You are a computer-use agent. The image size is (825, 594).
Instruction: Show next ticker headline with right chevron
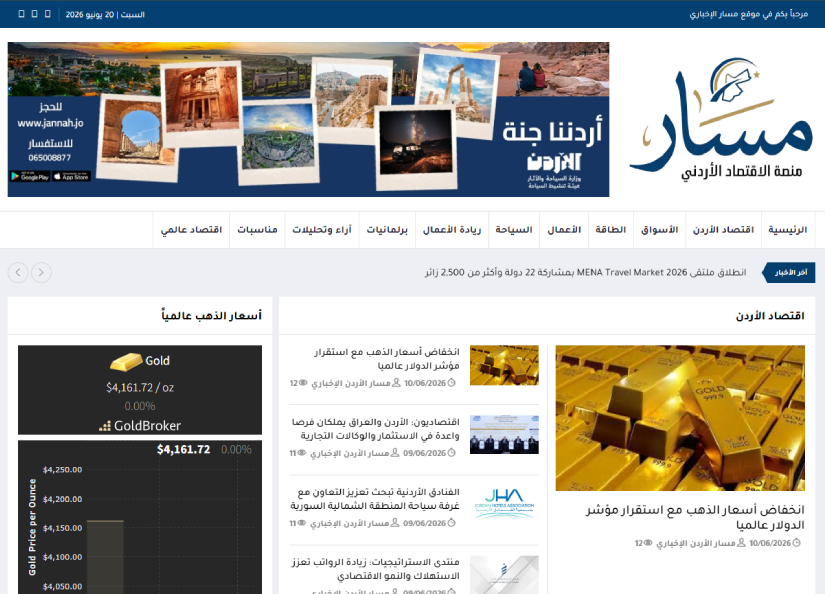pos(41,273)
